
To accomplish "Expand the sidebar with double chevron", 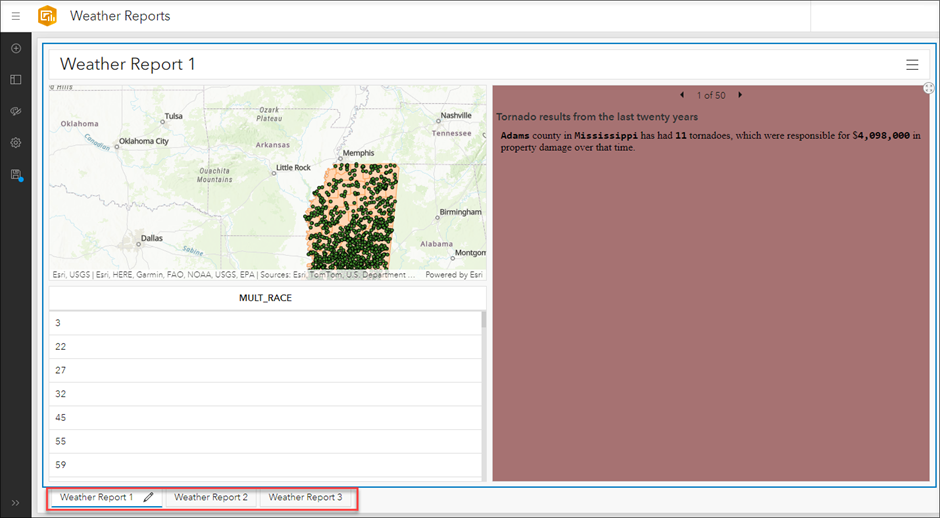I will click(16, 502).
